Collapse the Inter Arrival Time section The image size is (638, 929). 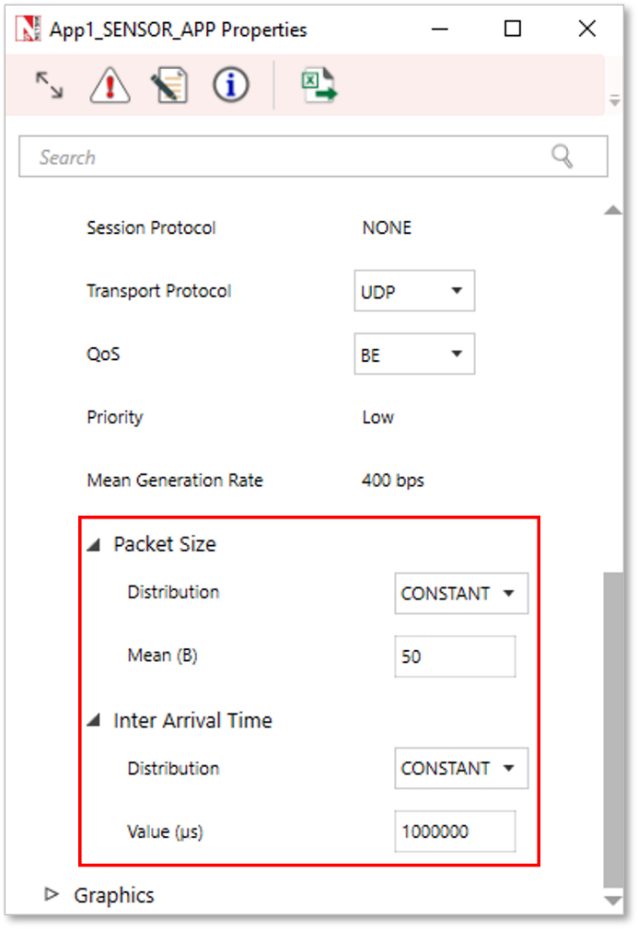pos(93,721)
